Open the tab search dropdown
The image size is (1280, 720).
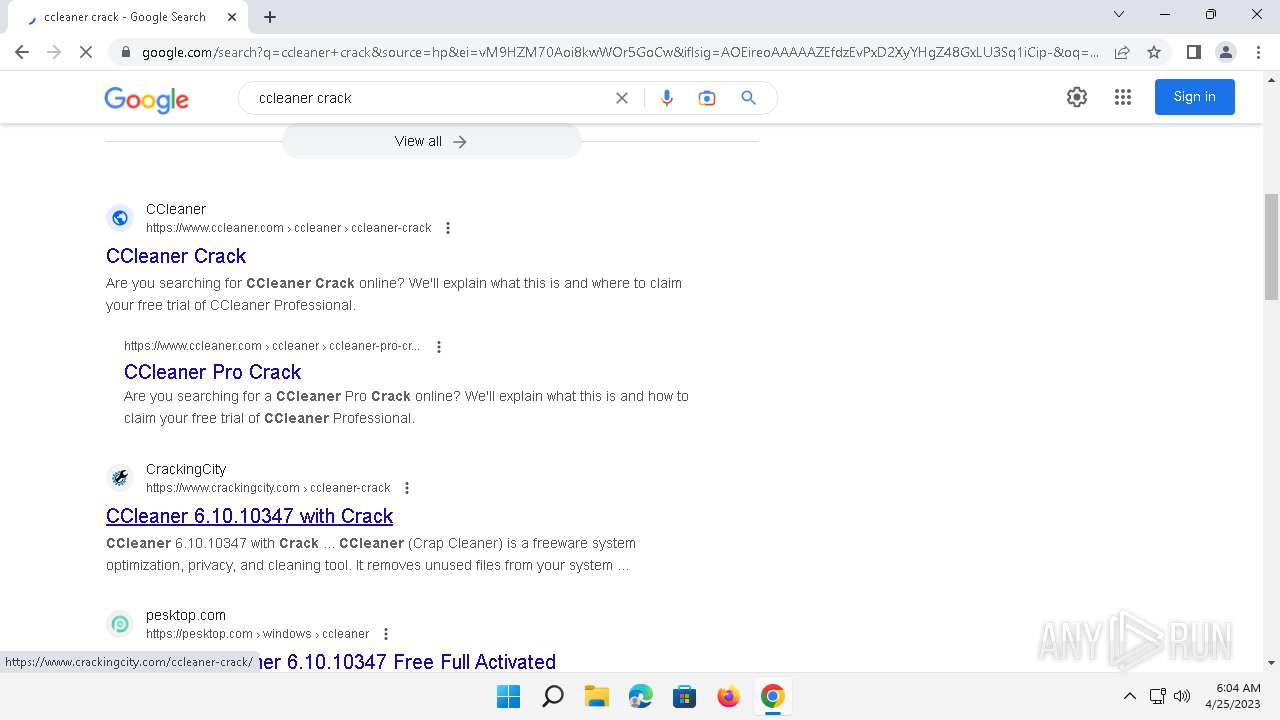click(1119, 14)
